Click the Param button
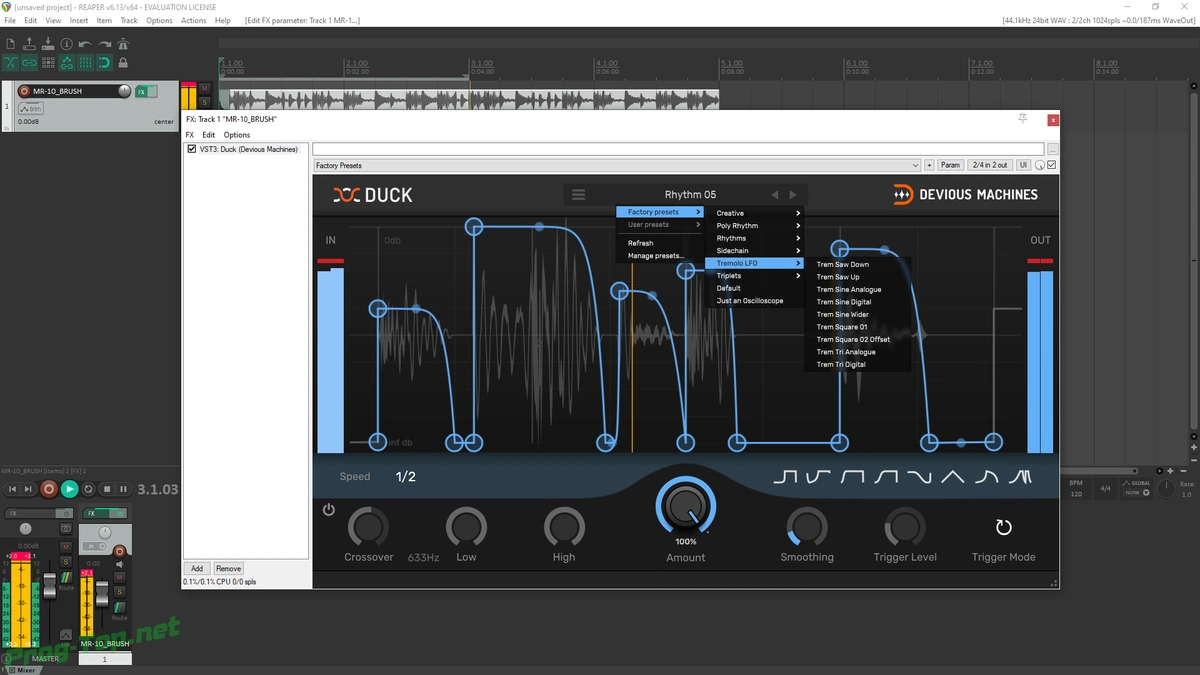 pyautogui.click(x=951, y=165)
